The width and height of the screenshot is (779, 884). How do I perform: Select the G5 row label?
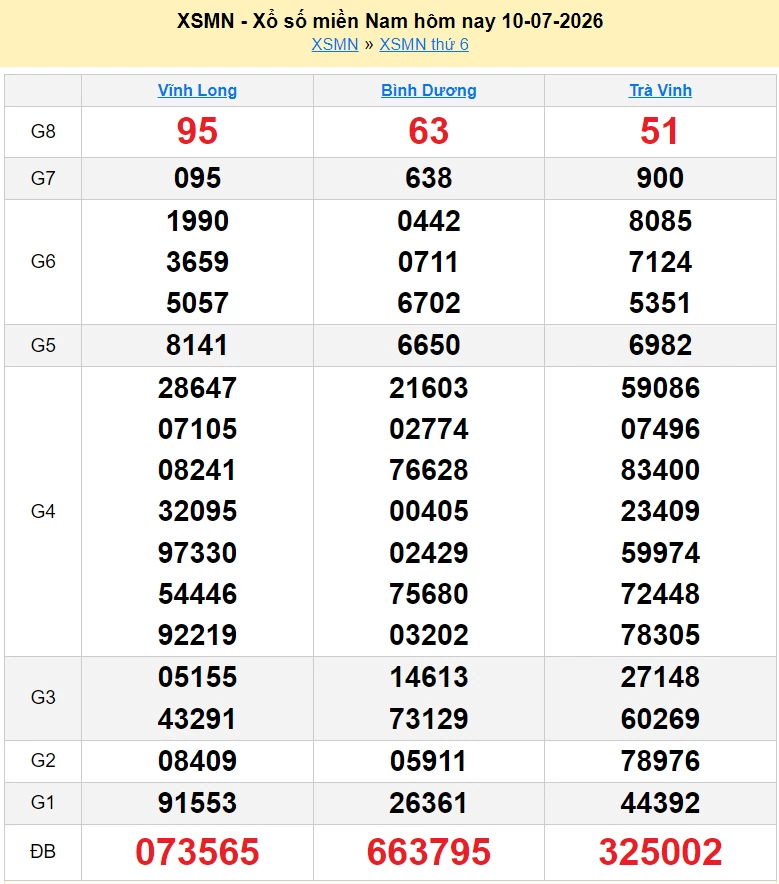(43, 345)
